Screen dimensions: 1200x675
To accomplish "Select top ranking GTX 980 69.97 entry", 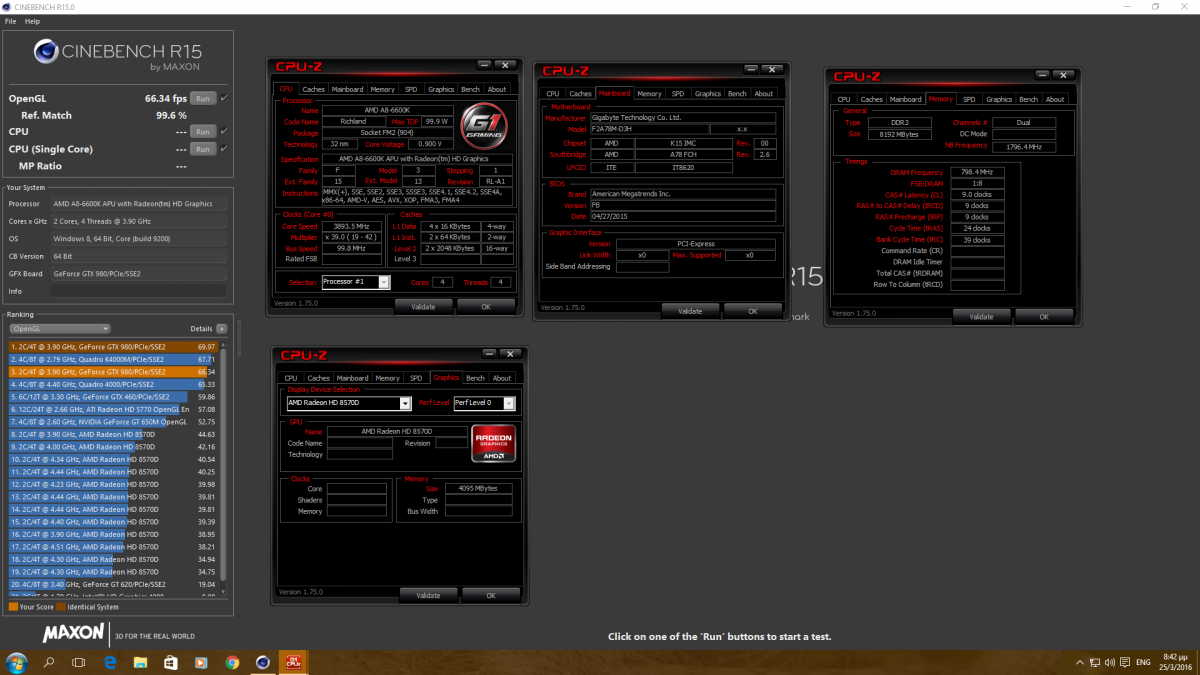I will pos(113,347).
